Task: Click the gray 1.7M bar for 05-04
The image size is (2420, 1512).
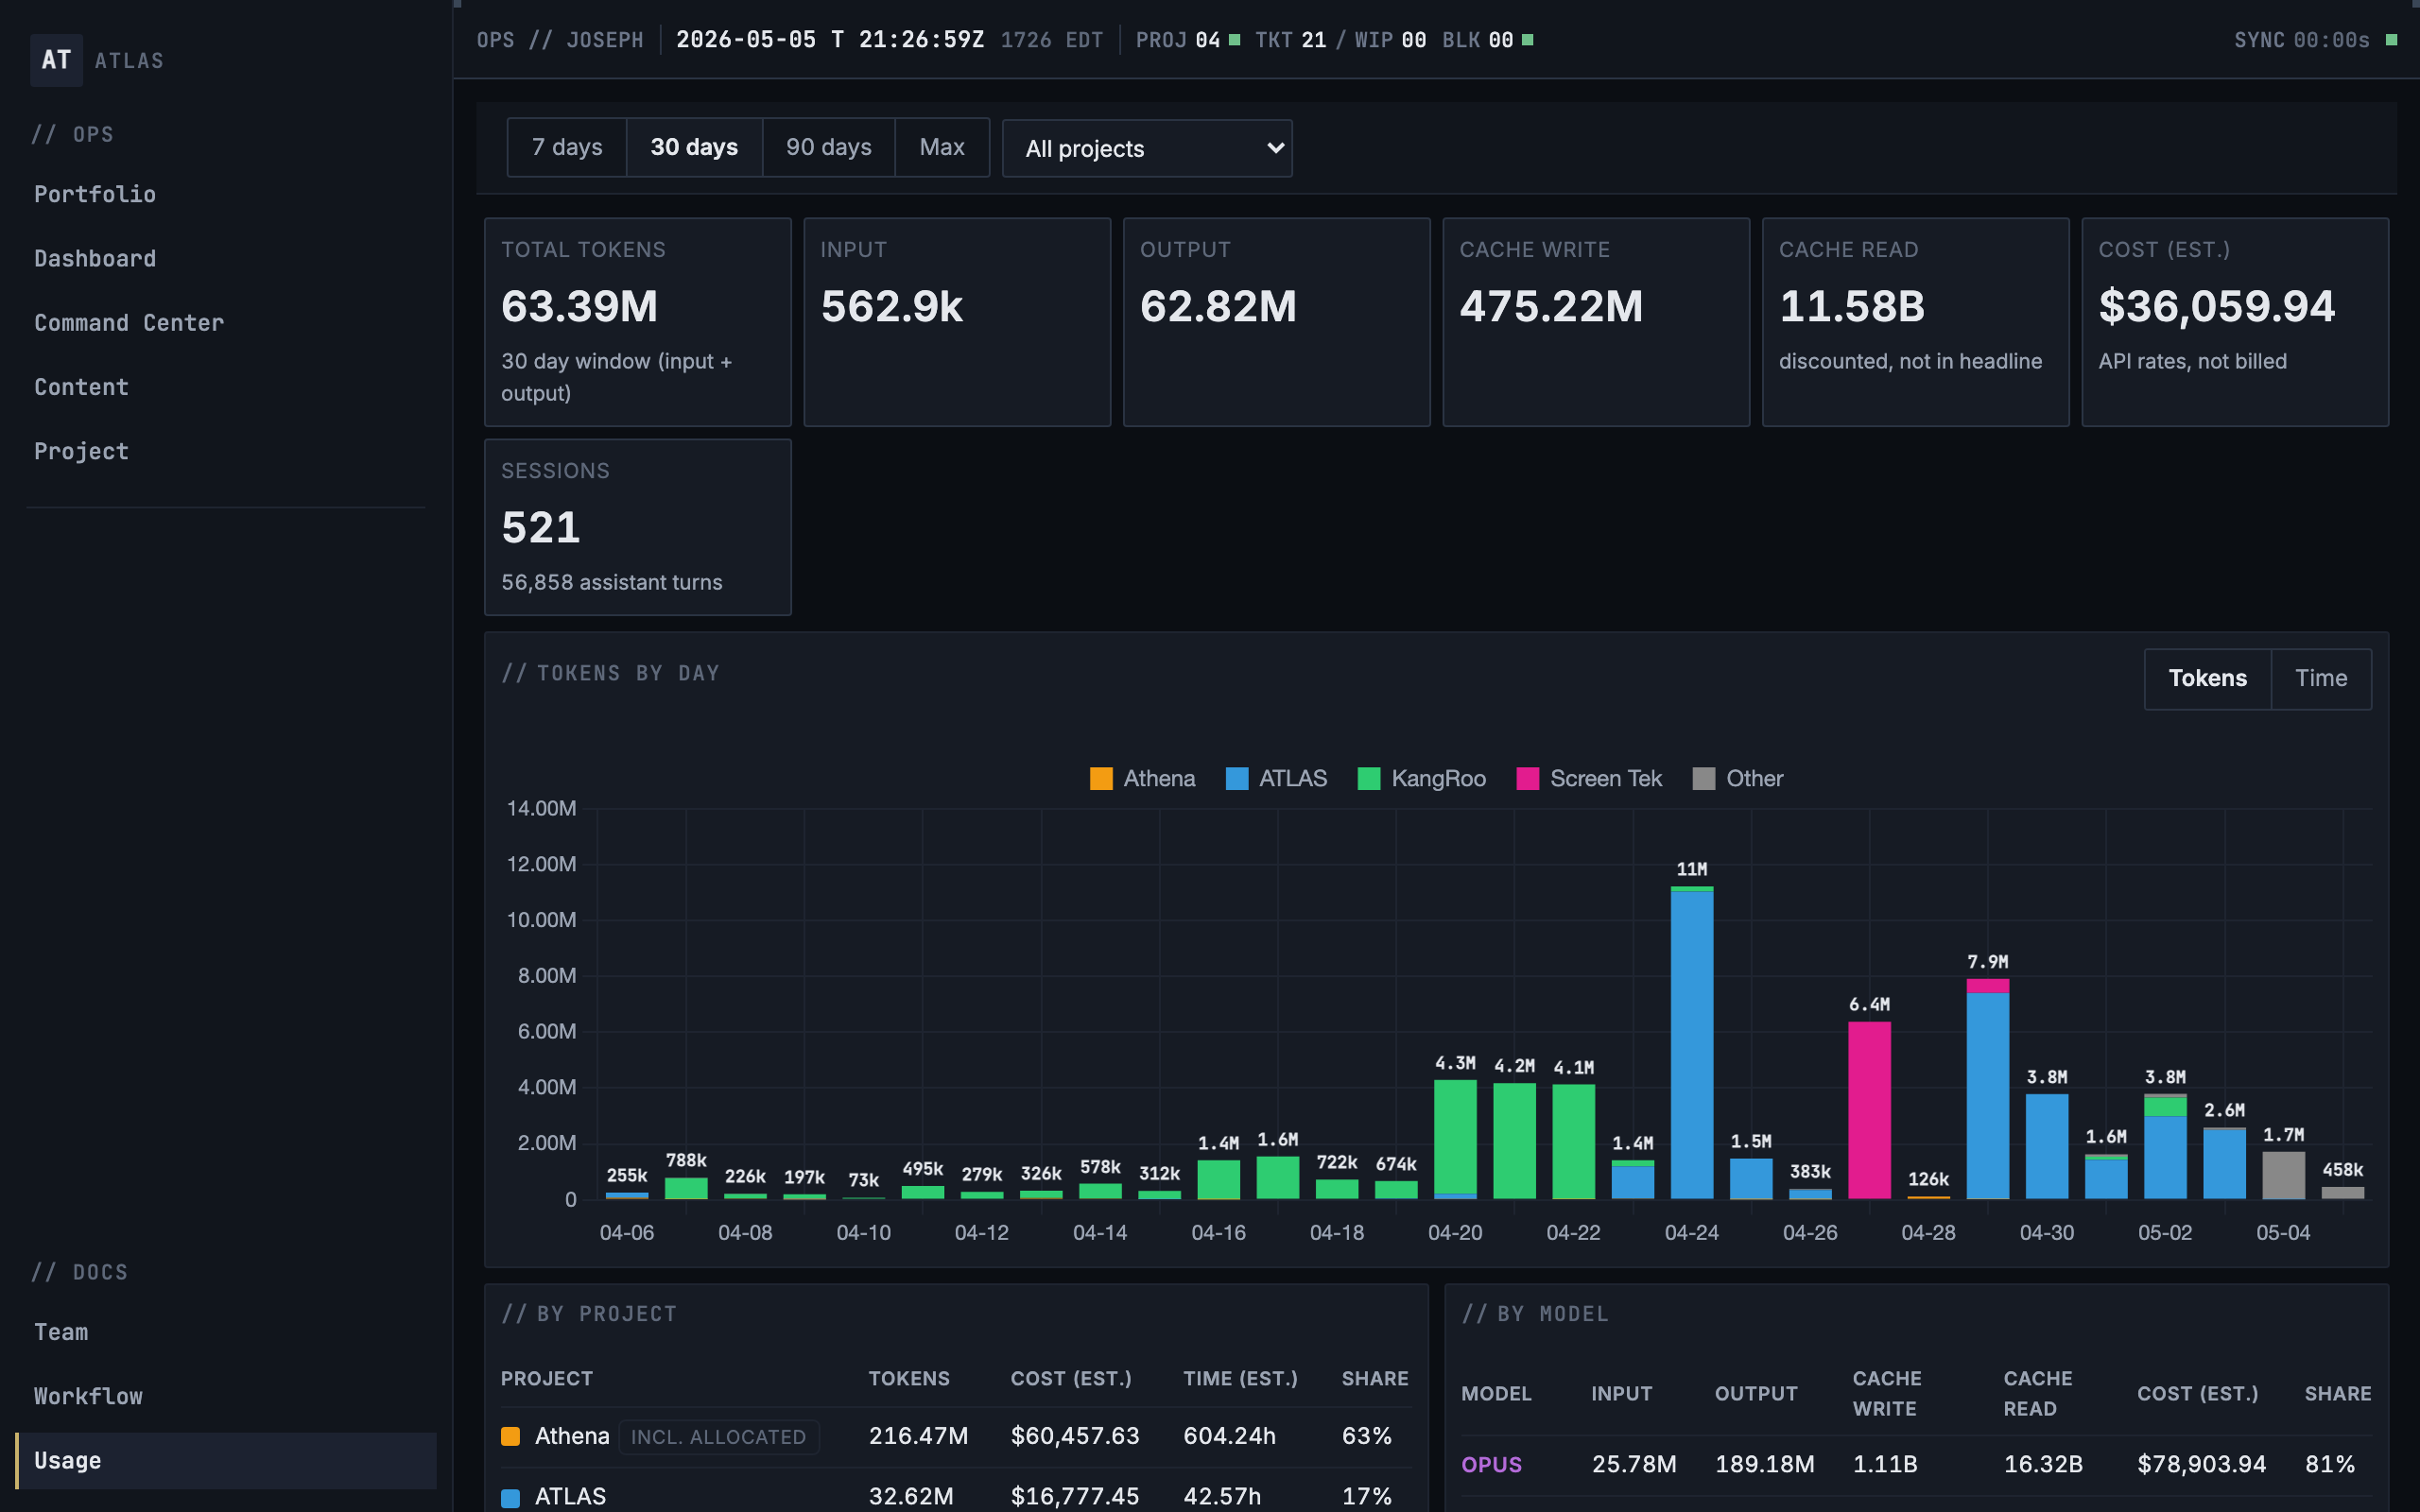Action: coord(2283,1175)
